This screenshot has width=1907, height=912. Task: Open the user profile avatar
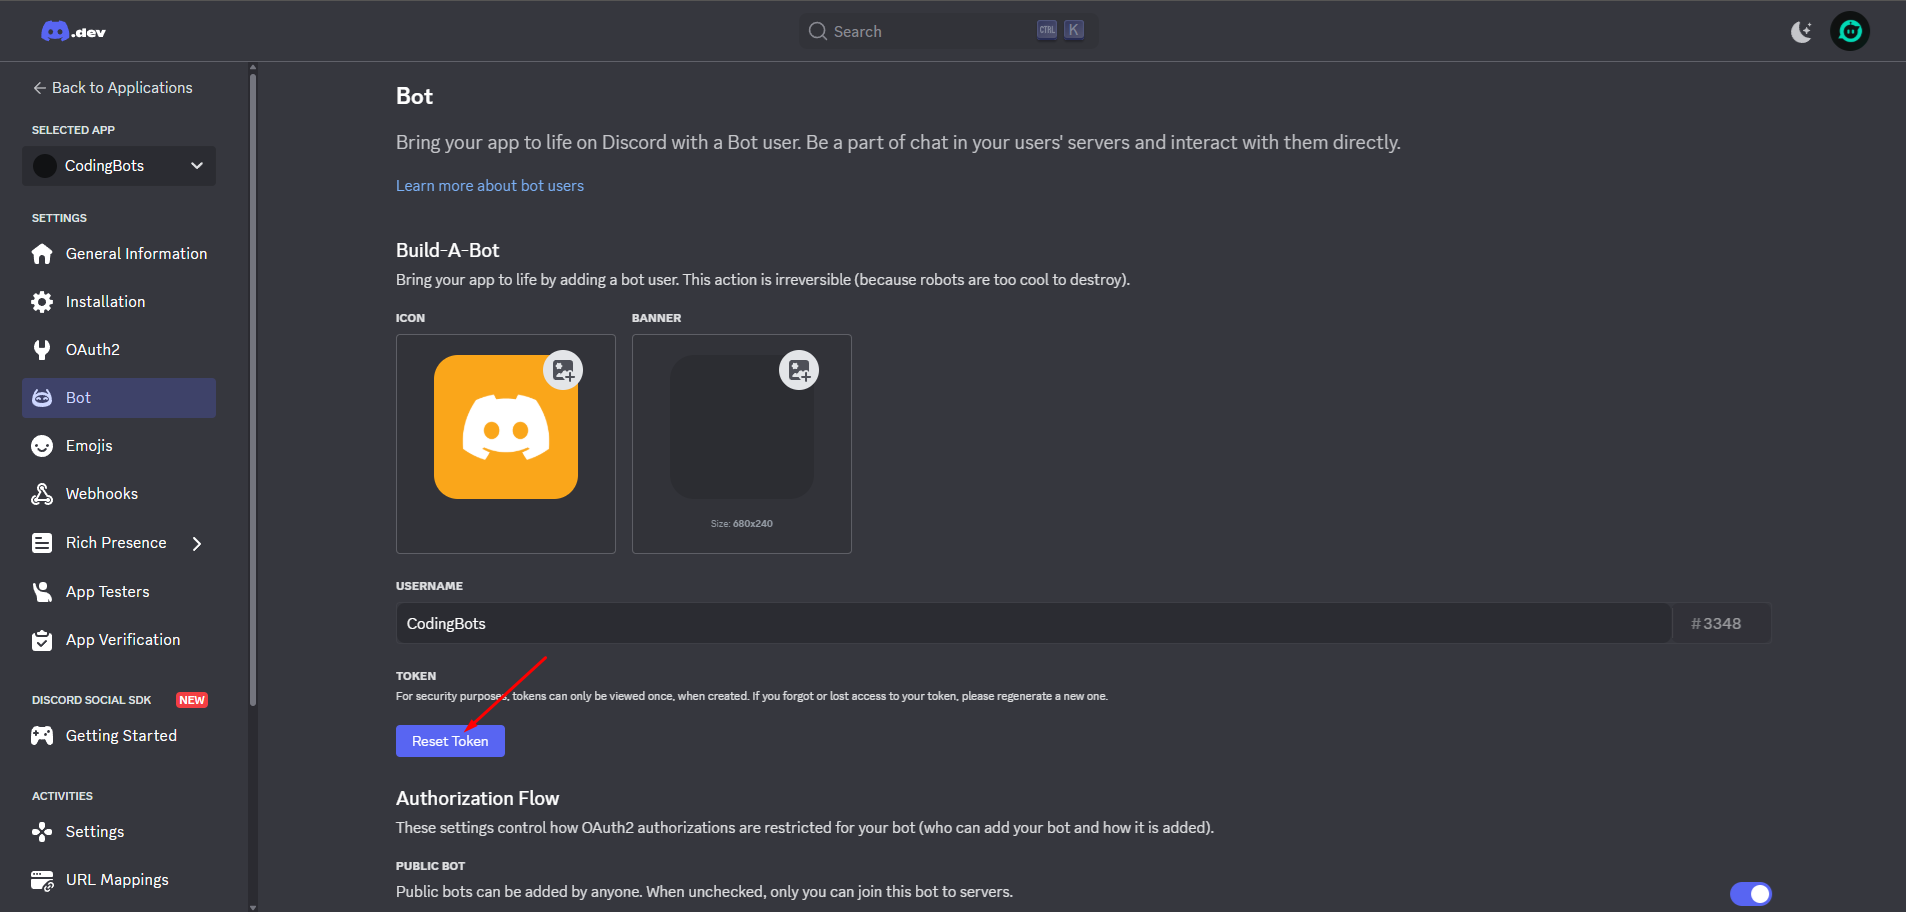[x=1850, y=31]
